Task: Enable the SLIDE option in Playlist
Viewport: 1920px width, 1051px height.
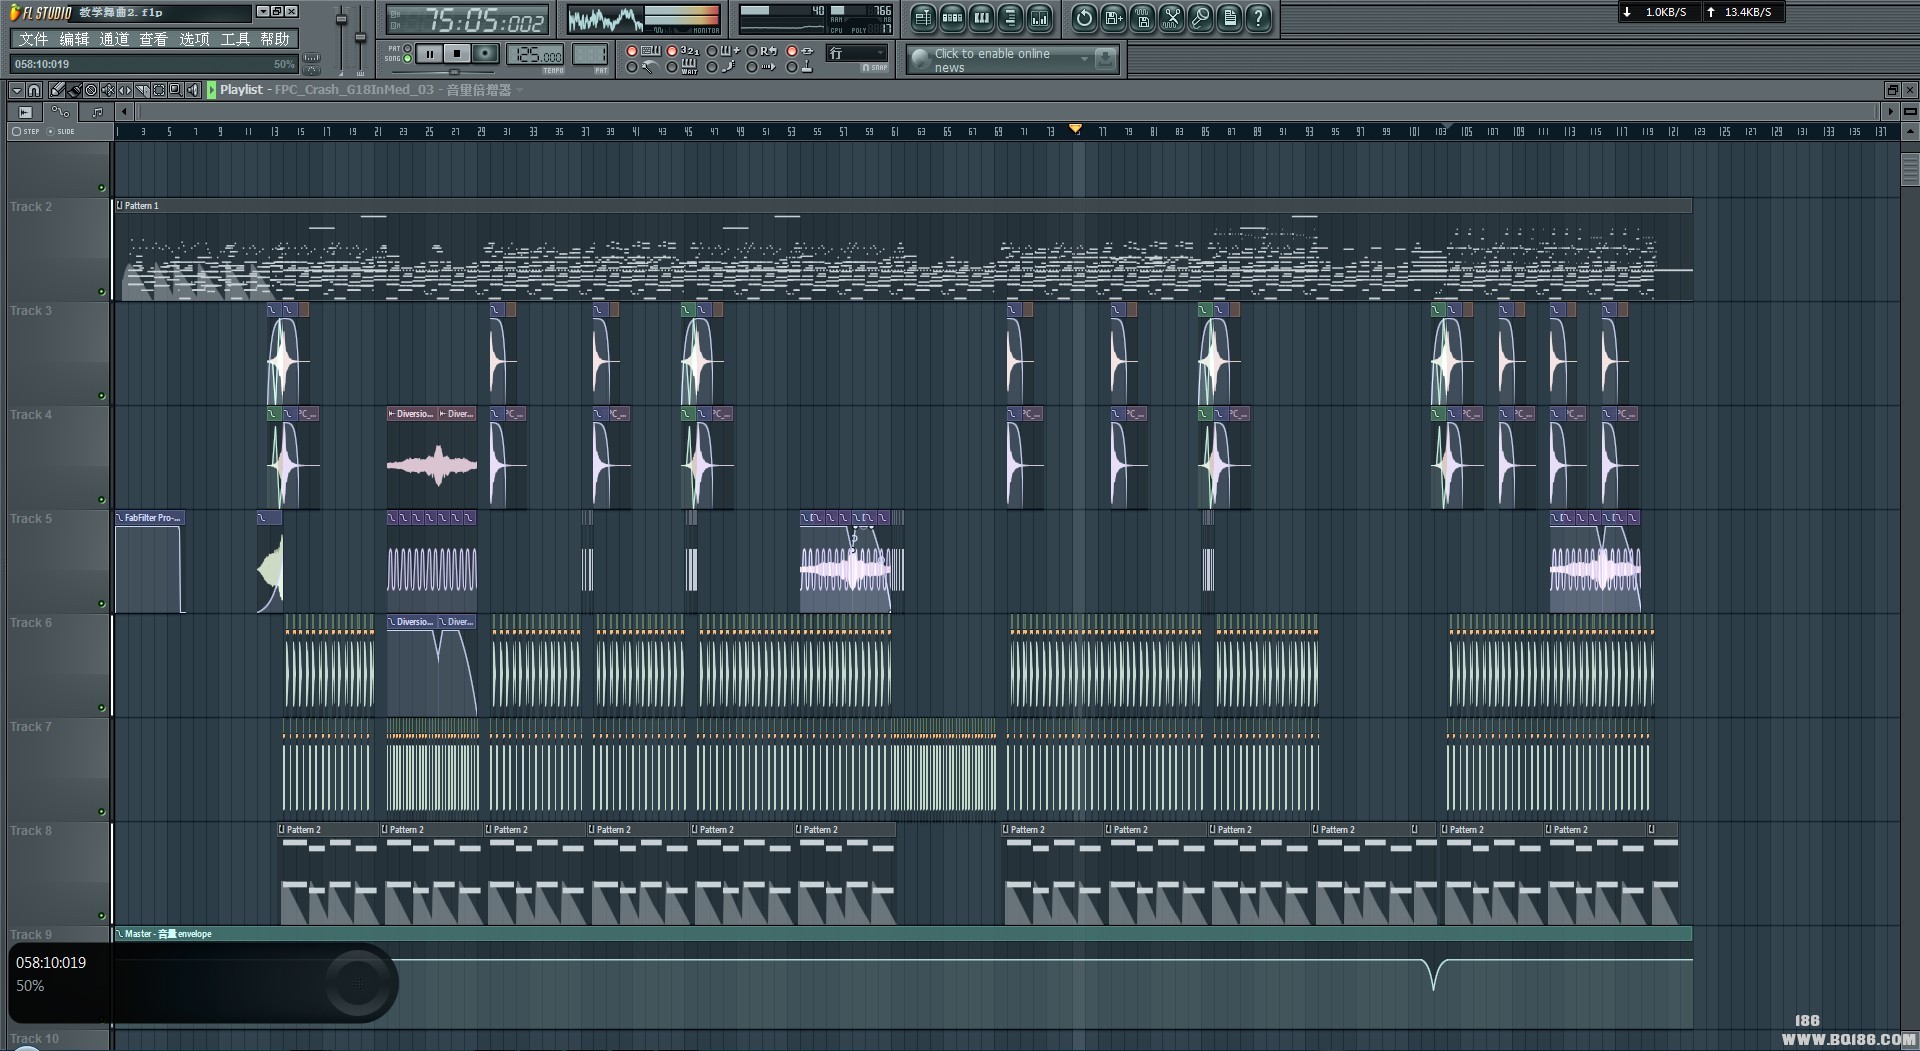Action: [62, 131]
